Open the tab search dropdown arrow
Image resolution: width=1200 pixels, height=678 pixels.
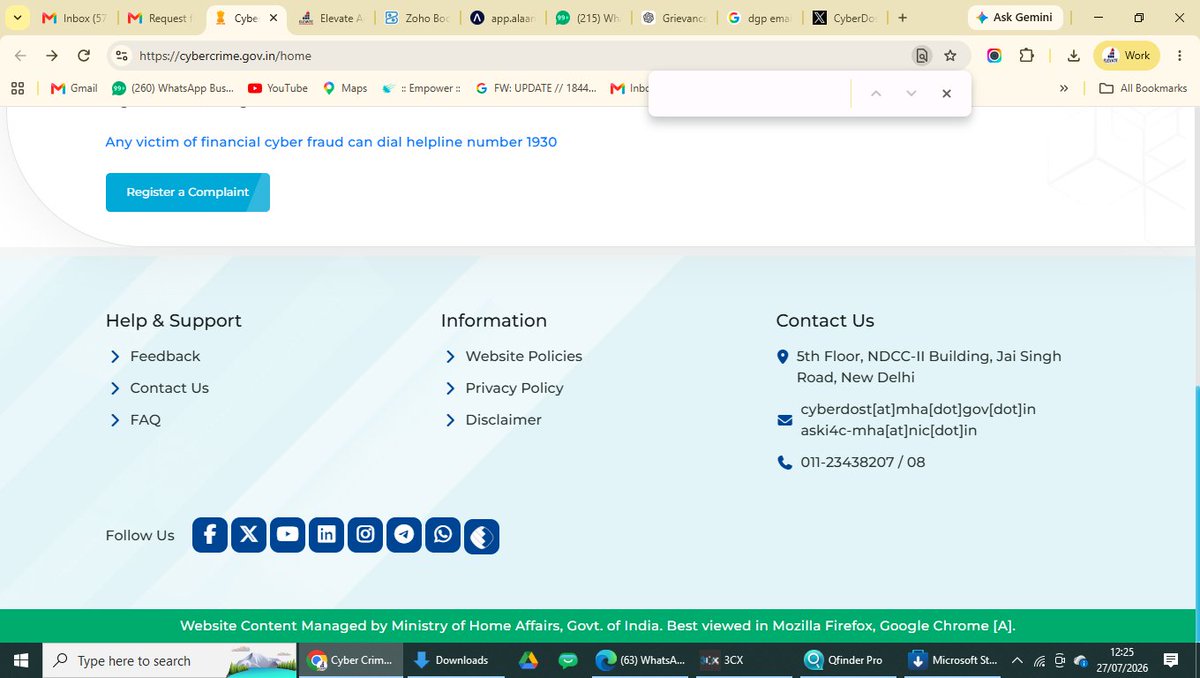pos(17,18)
